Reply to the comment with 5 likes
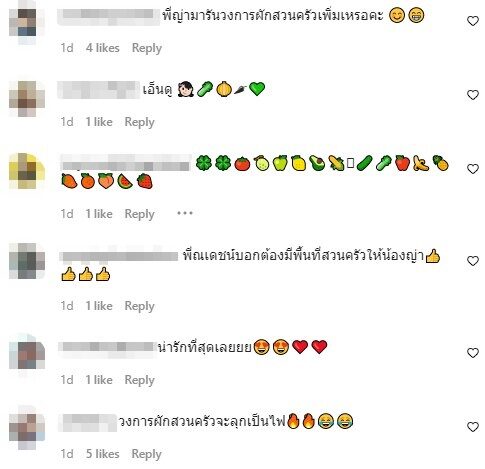485x469 pixels. (147, 454)
